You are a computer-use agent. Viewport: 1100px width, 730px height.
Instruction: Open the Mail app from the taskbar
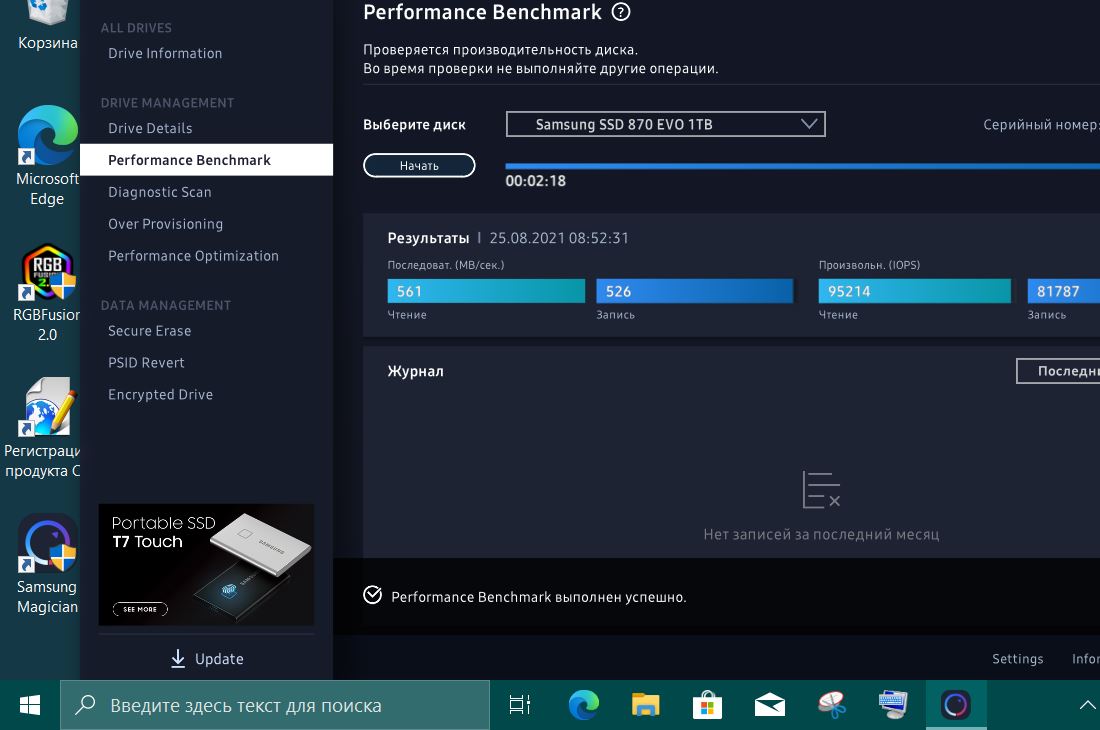[x=770, y=705]
